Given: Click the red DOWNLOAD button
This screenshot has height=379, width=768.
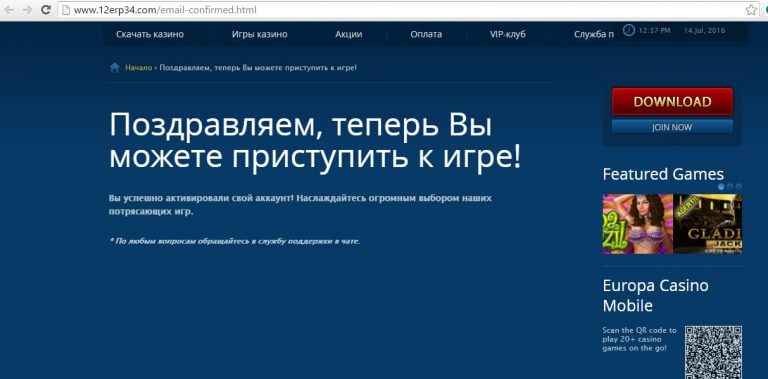Looking at the screenshot, I should (x=672, y=102).
